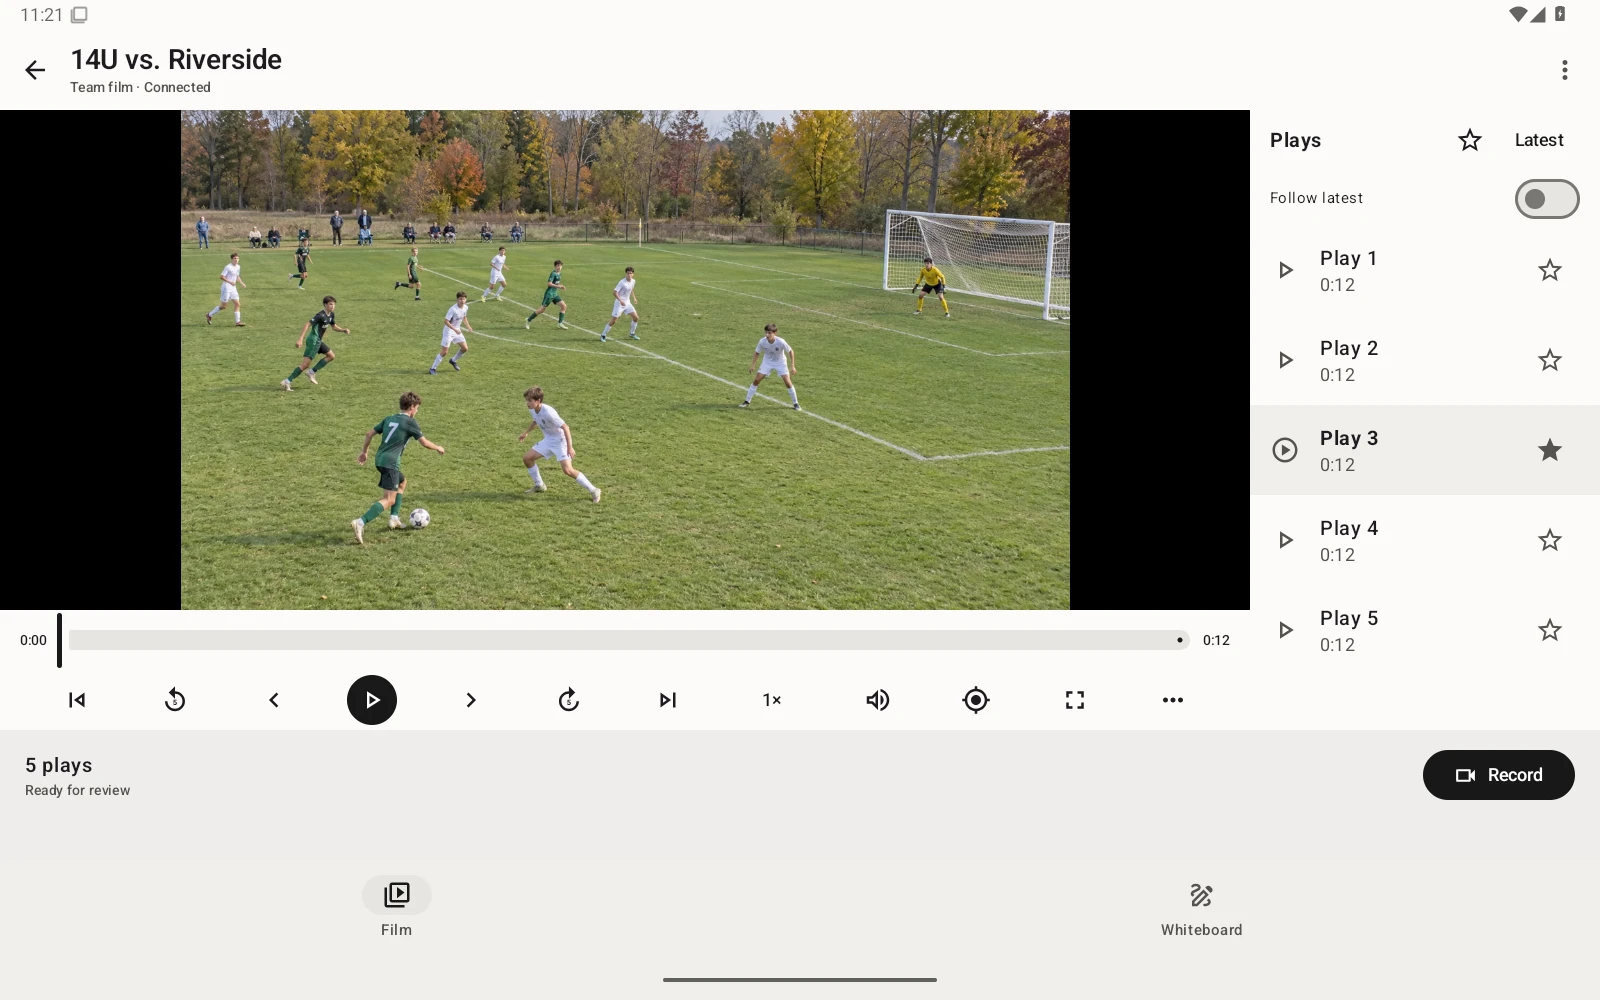Rewind 5 seconds

[175, 700]
